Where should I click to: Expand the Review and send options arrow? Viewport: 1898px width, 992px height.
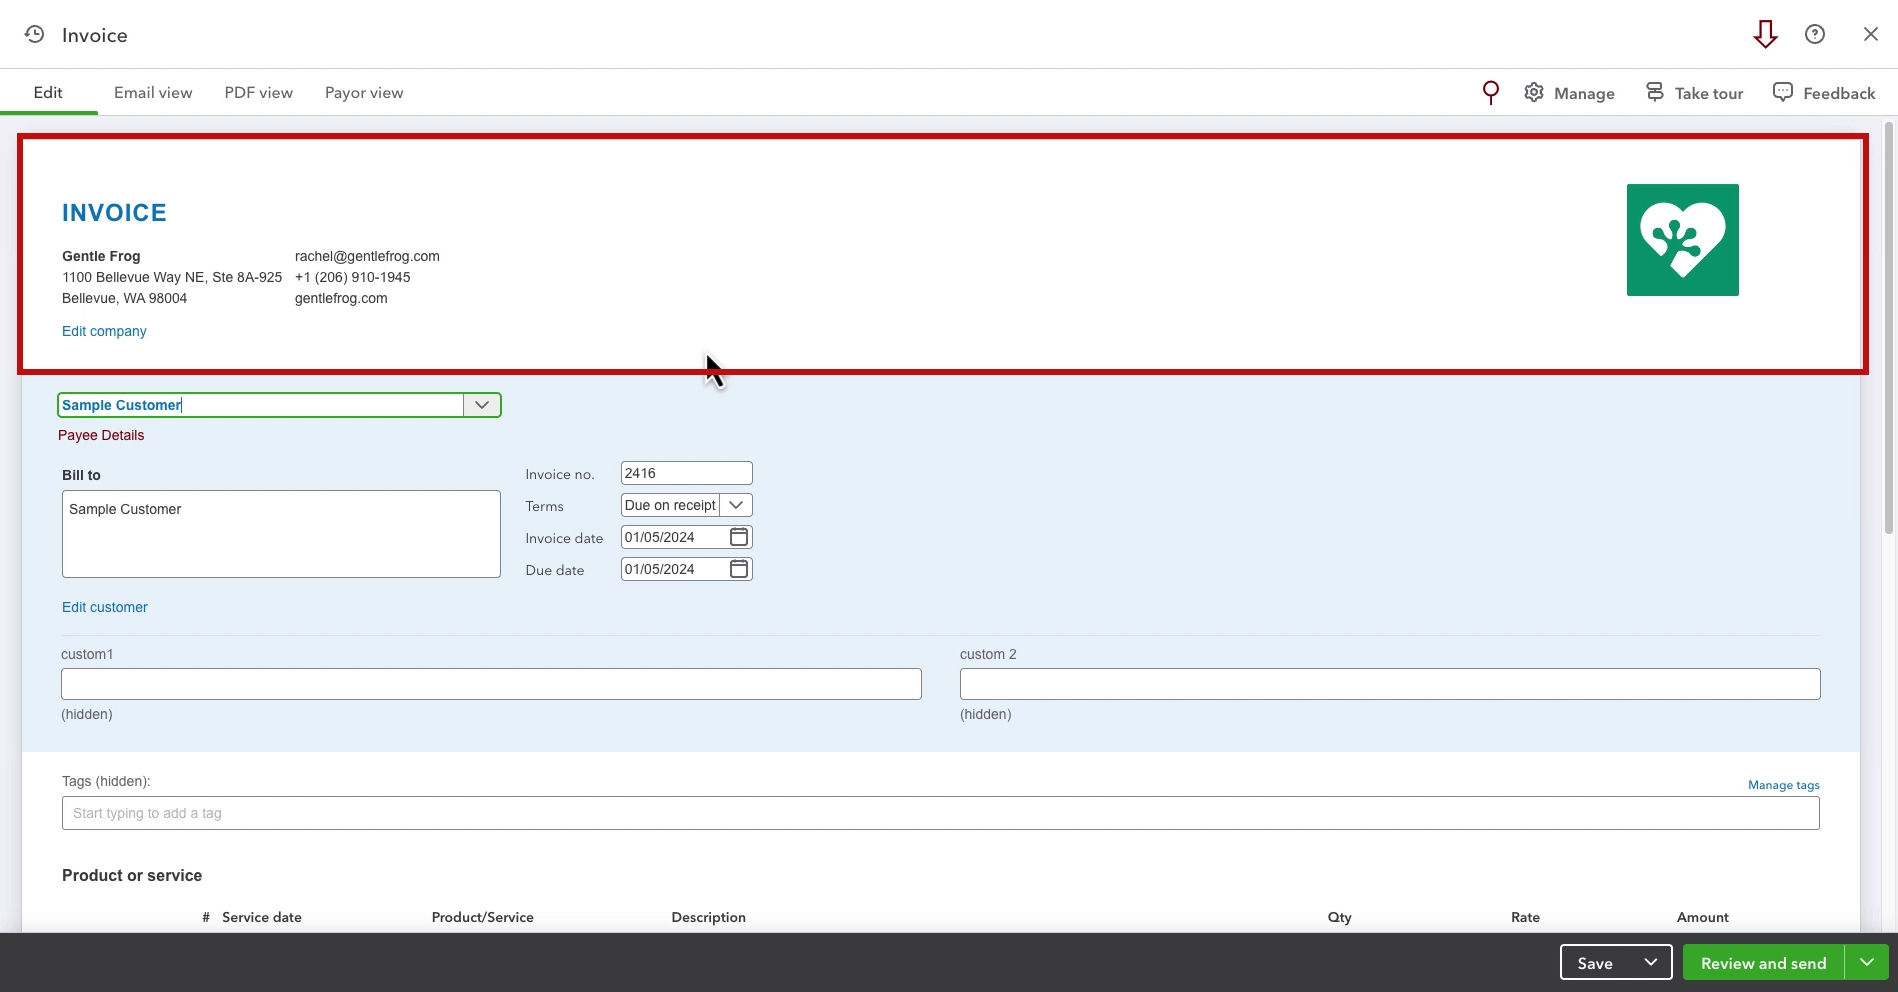1866,962
